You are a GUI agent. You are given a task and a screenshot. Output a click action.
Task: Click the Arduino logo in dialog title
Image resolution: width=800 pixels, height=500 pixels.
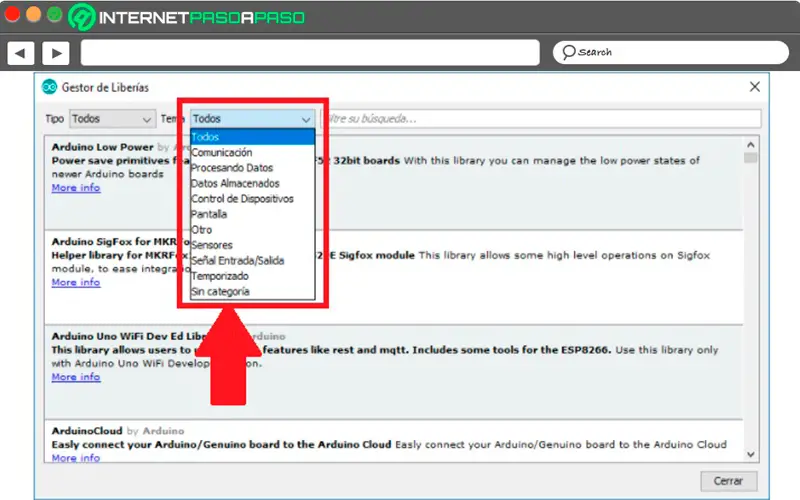pyautogui.click(x=49, y=87)
